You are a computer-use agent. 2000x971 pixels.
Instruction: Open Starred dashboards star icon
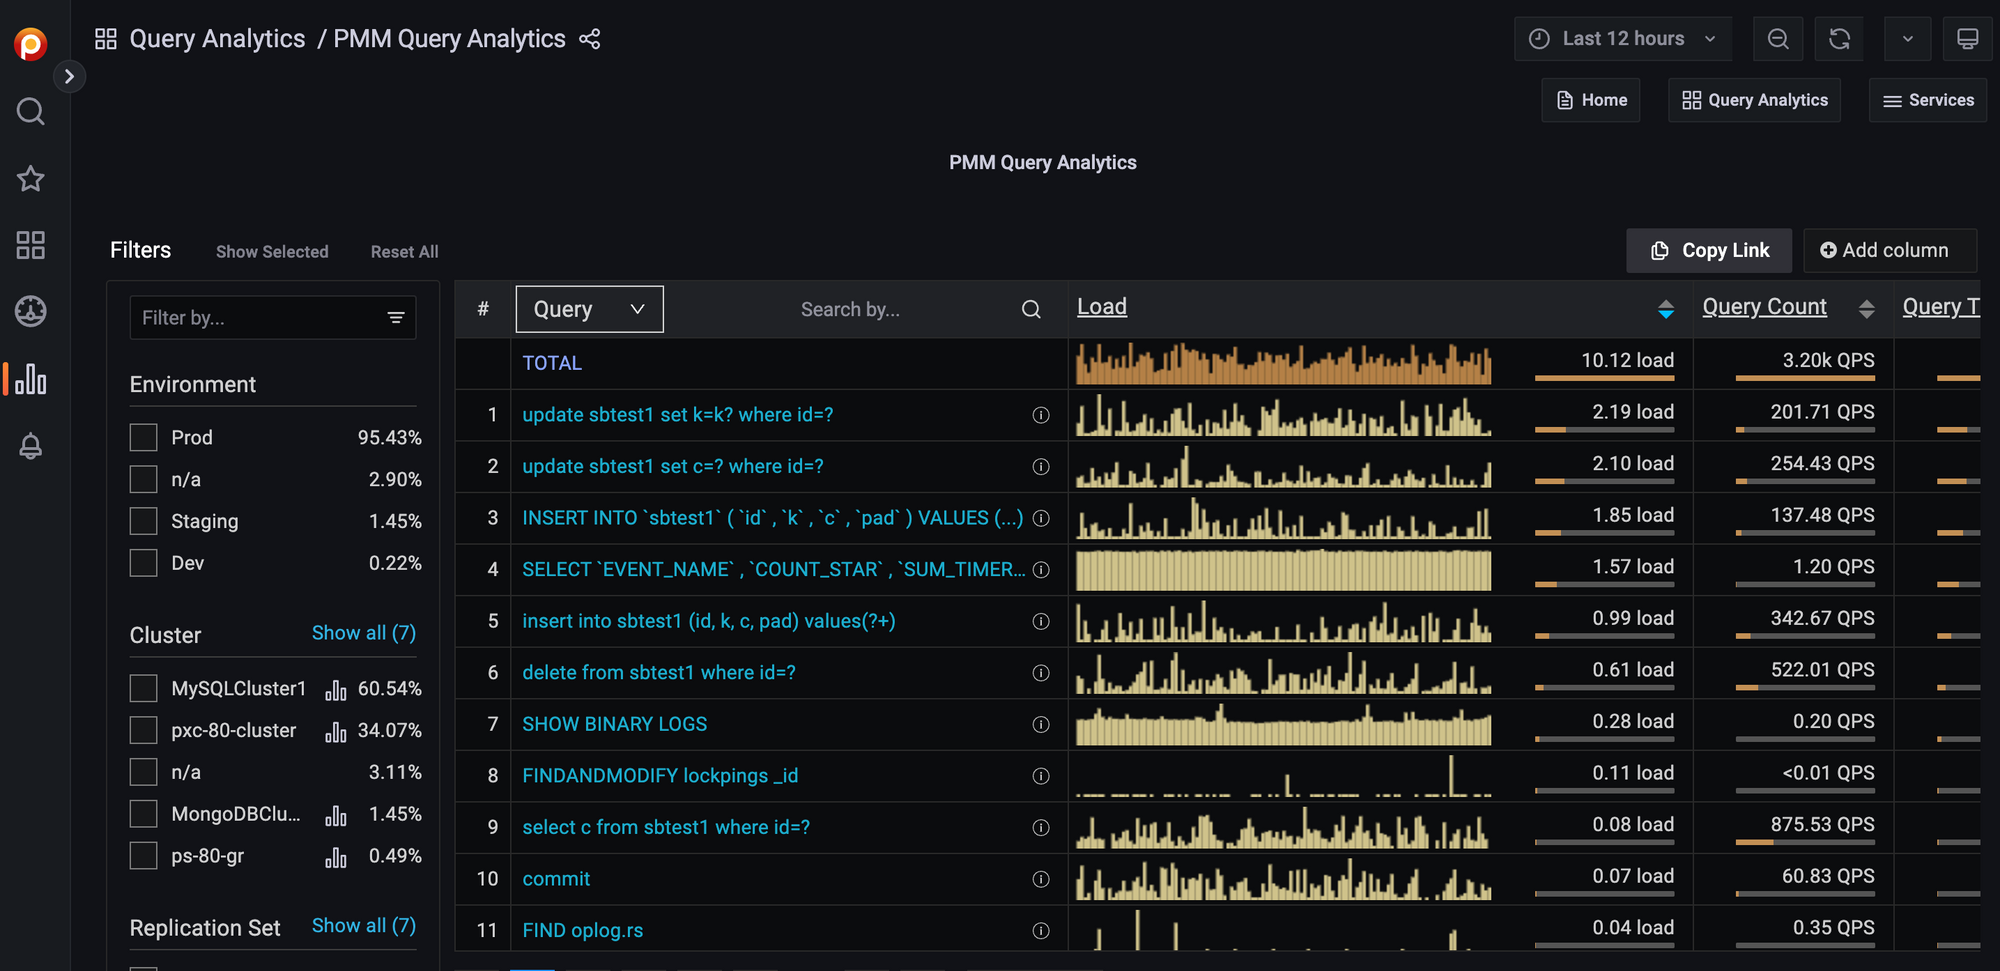(x=31, y=179)
